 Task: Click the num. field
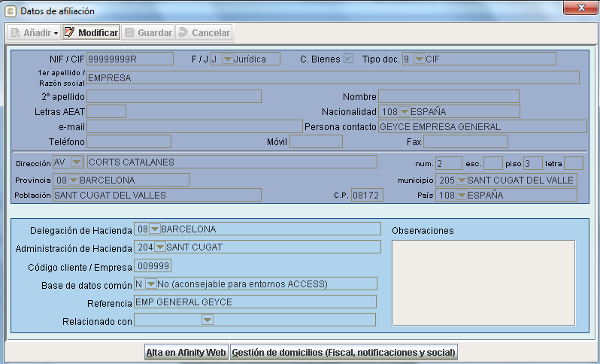click(x=449, y=163)
